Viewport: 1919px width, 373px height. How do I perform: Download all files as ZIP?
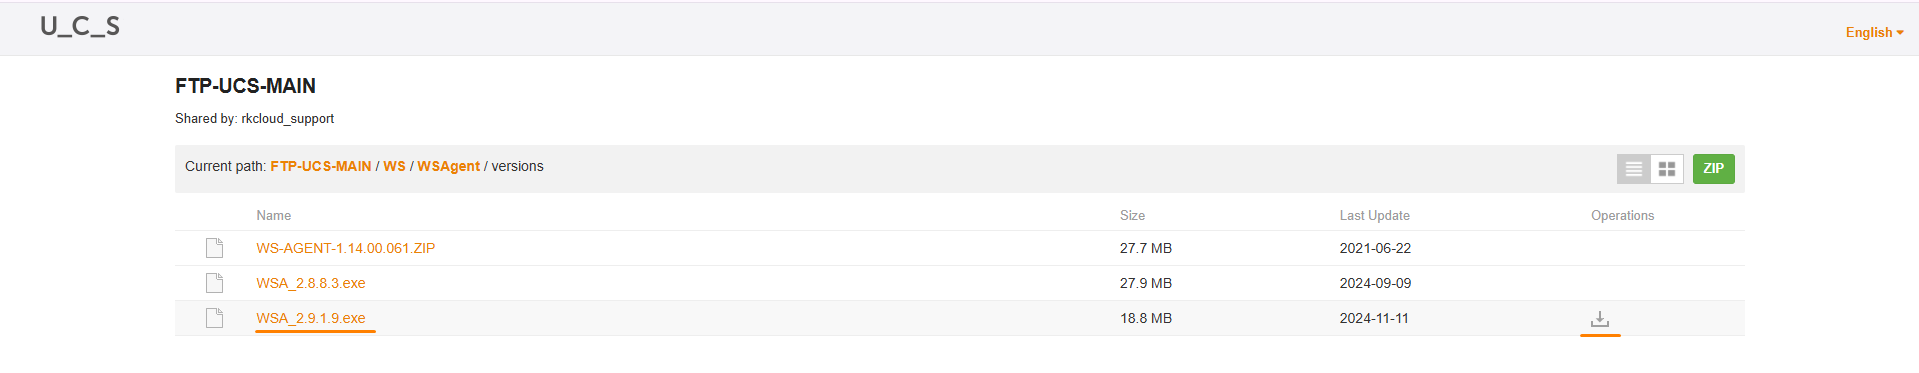1713,169
